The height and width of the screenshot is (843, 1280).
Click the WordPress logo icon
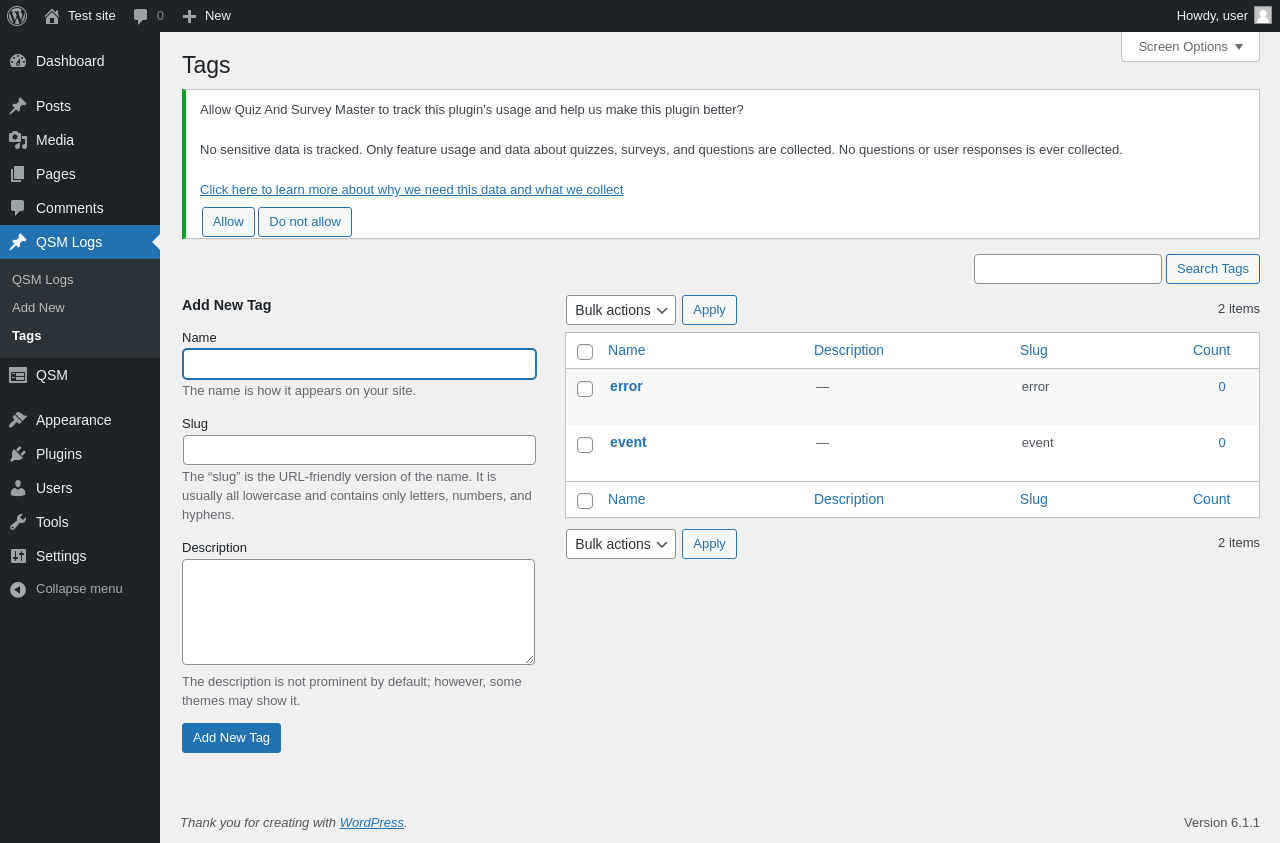coord(17,16)
